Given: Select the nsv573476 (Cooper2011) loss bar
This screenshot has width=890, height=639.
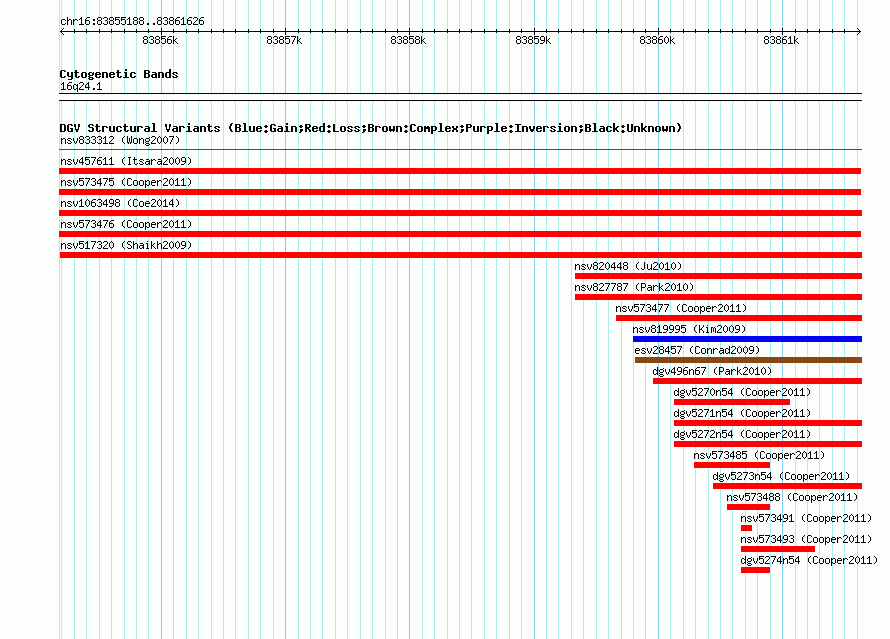Looking at the screenshot, I should pos(460,234).
